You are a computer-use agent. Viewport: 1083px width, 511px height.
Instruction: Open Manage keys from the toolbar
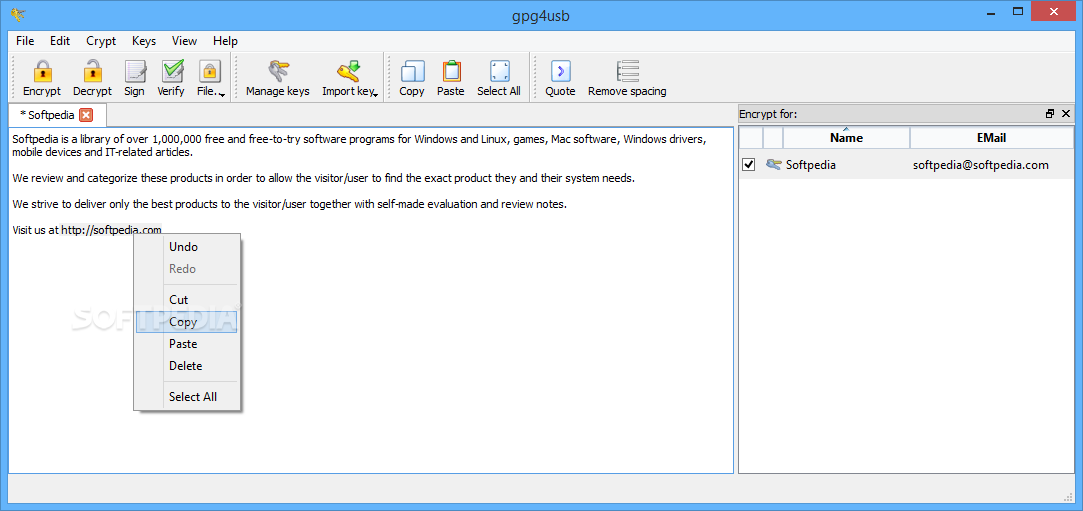(x=278, y=77)
